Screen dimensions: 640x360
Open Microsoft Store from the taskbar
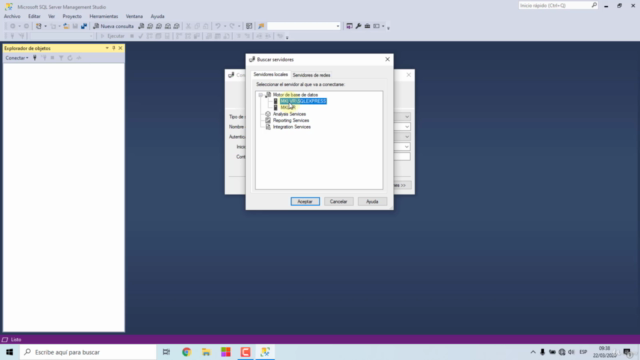(226, 352)
